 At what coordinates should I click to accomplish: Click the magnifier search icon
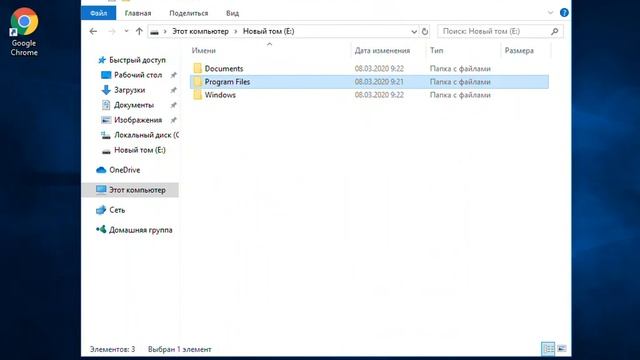pyautogui.click(x=554, y=31)
